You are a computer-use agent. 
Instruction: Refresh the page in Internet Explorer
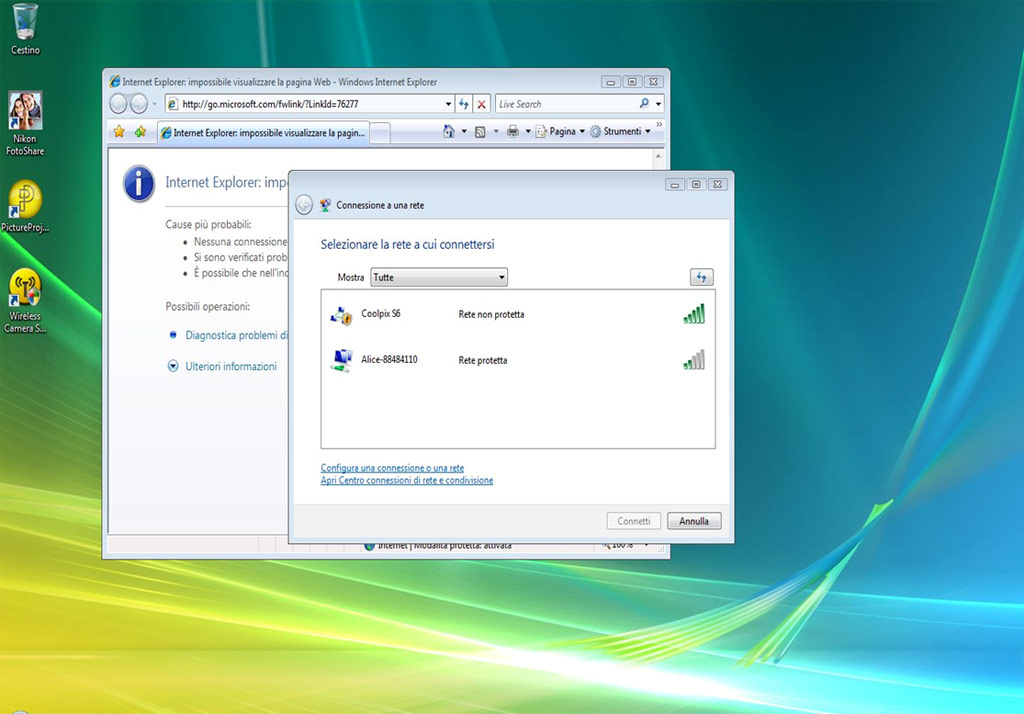(x=464, y=104)
